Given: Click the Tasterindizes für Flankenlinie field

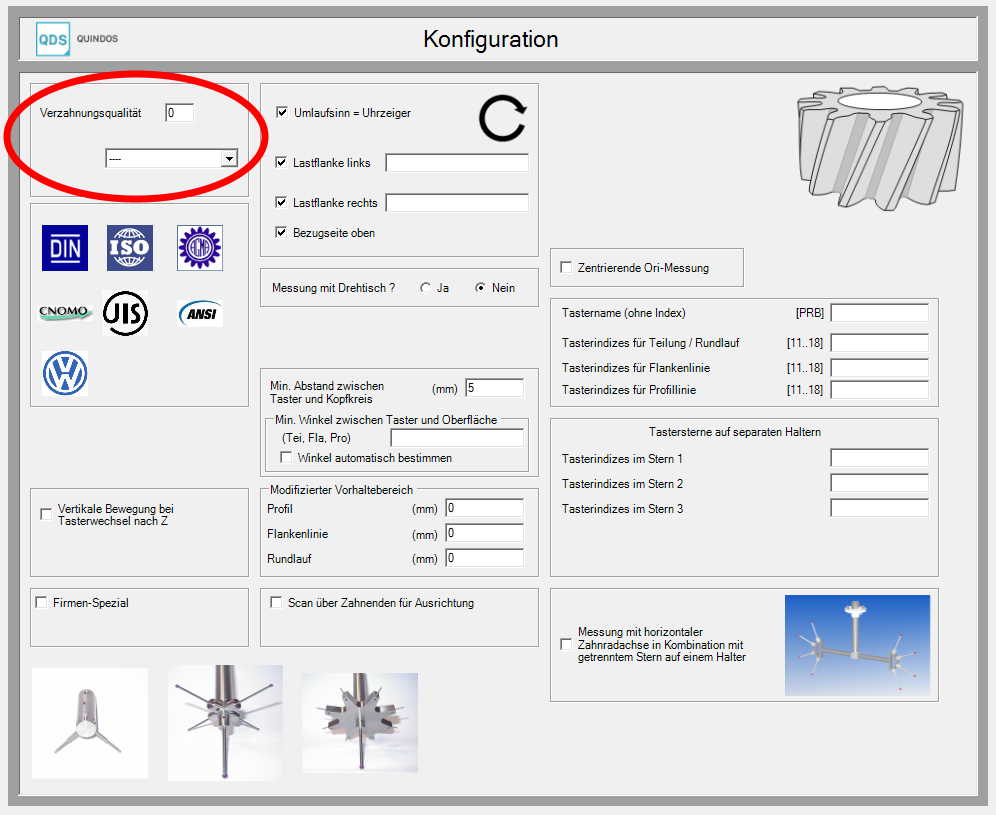Looking at the screenshot, I should 880,368.
